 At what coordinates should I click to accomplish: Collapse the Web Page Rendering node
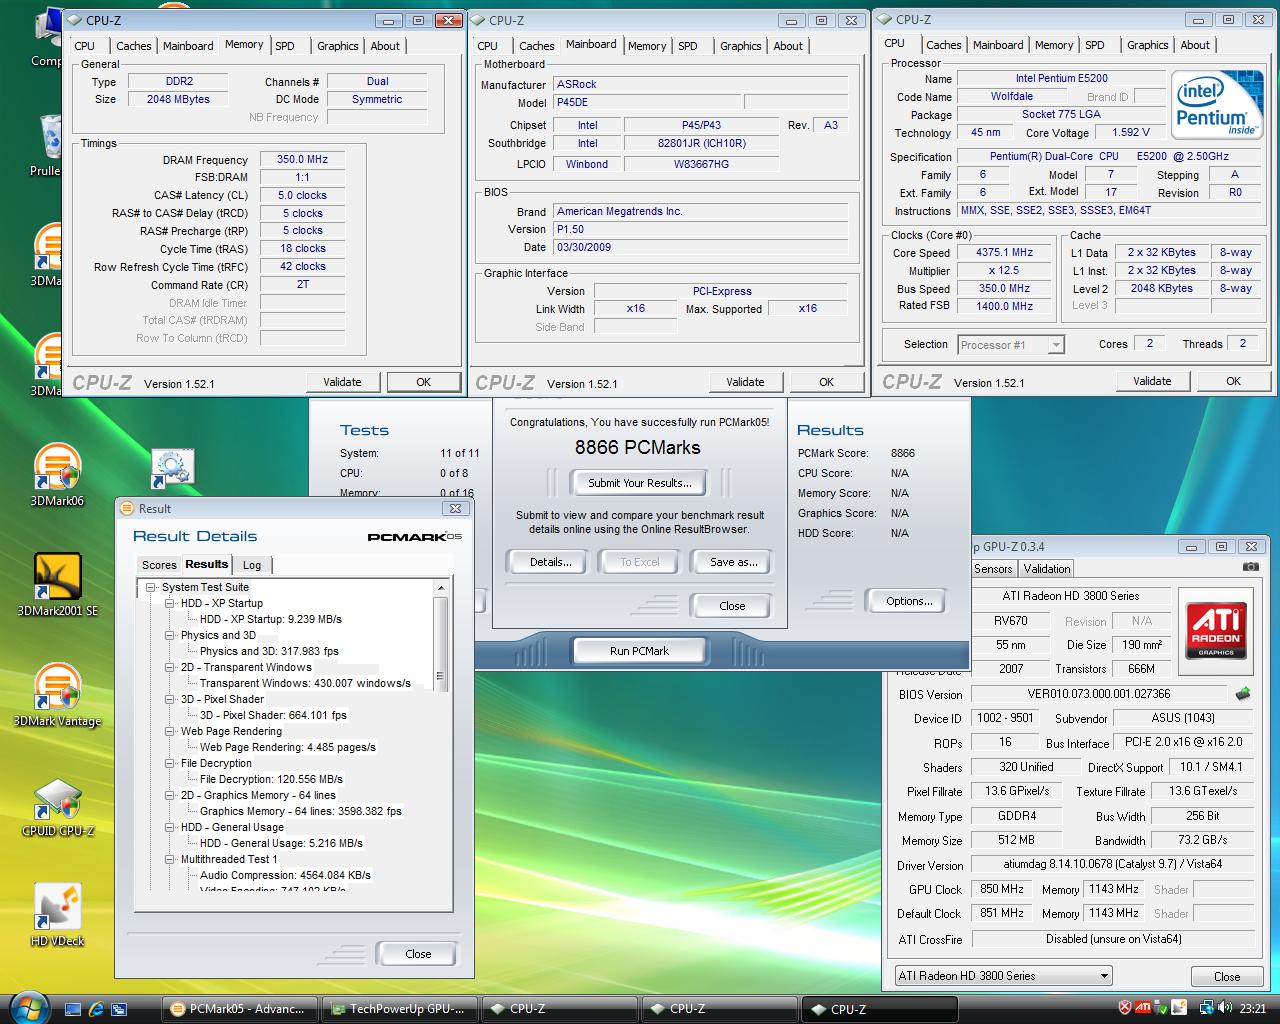click(x=169, y=732)
